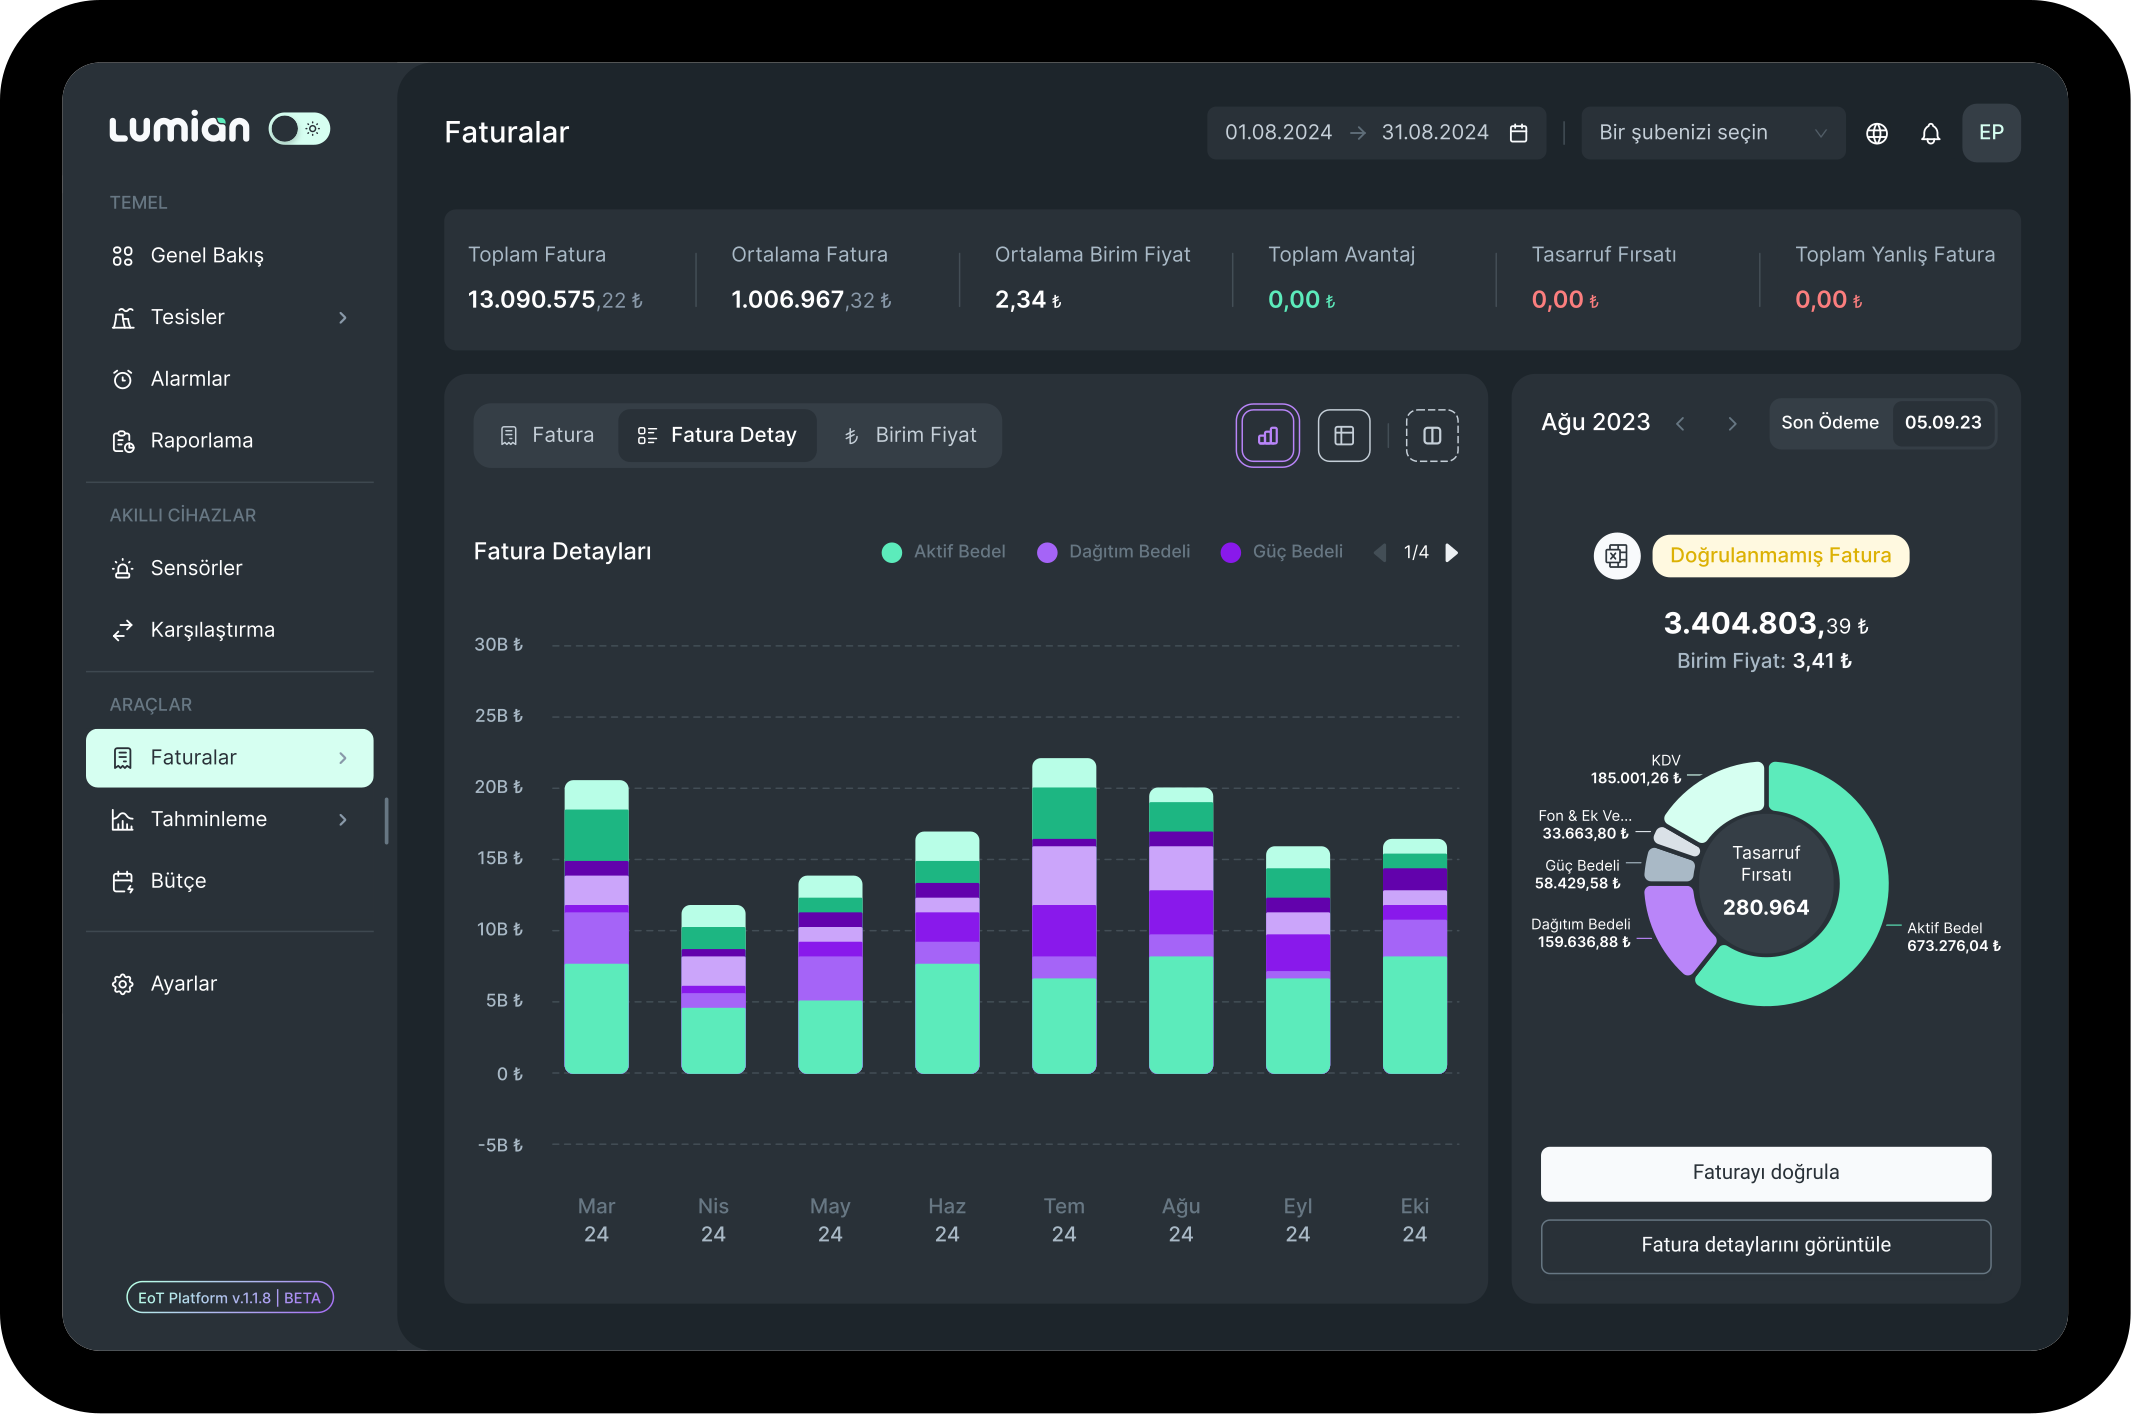The height and width of the screenshot is (1416, 2131).
Task: Open Ayarlar settings gear icon
Action: (x=123, y=984)
